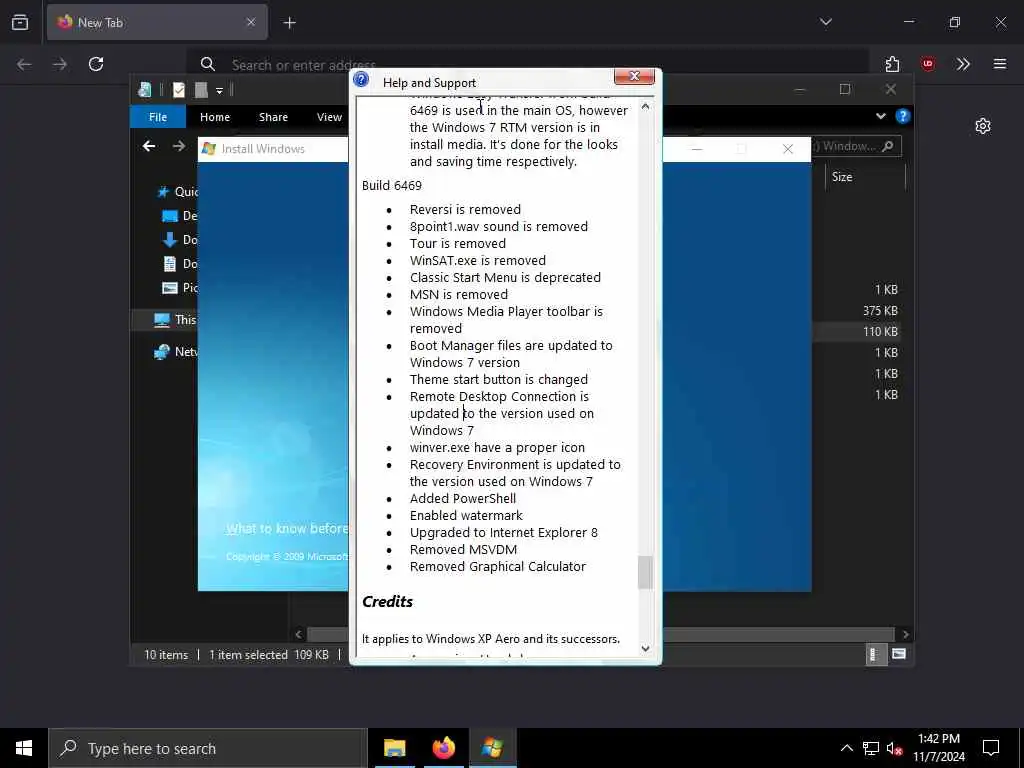Close the Help and Support window
The height and width of the screenshot is (768, 1024).
pyautogui.click(x=634, y=76)
